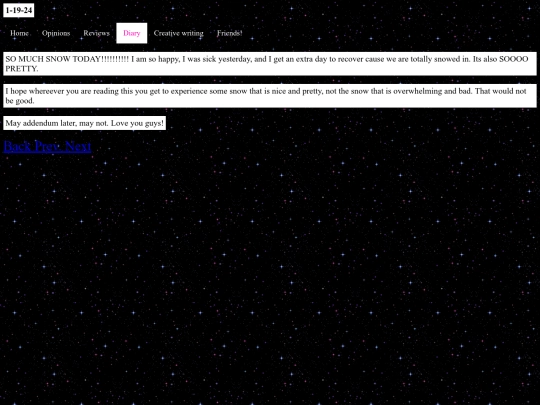Viewport: 540px width, 405px height.
Task: Go to the Prev. diary entry
Action: (49, 146)
